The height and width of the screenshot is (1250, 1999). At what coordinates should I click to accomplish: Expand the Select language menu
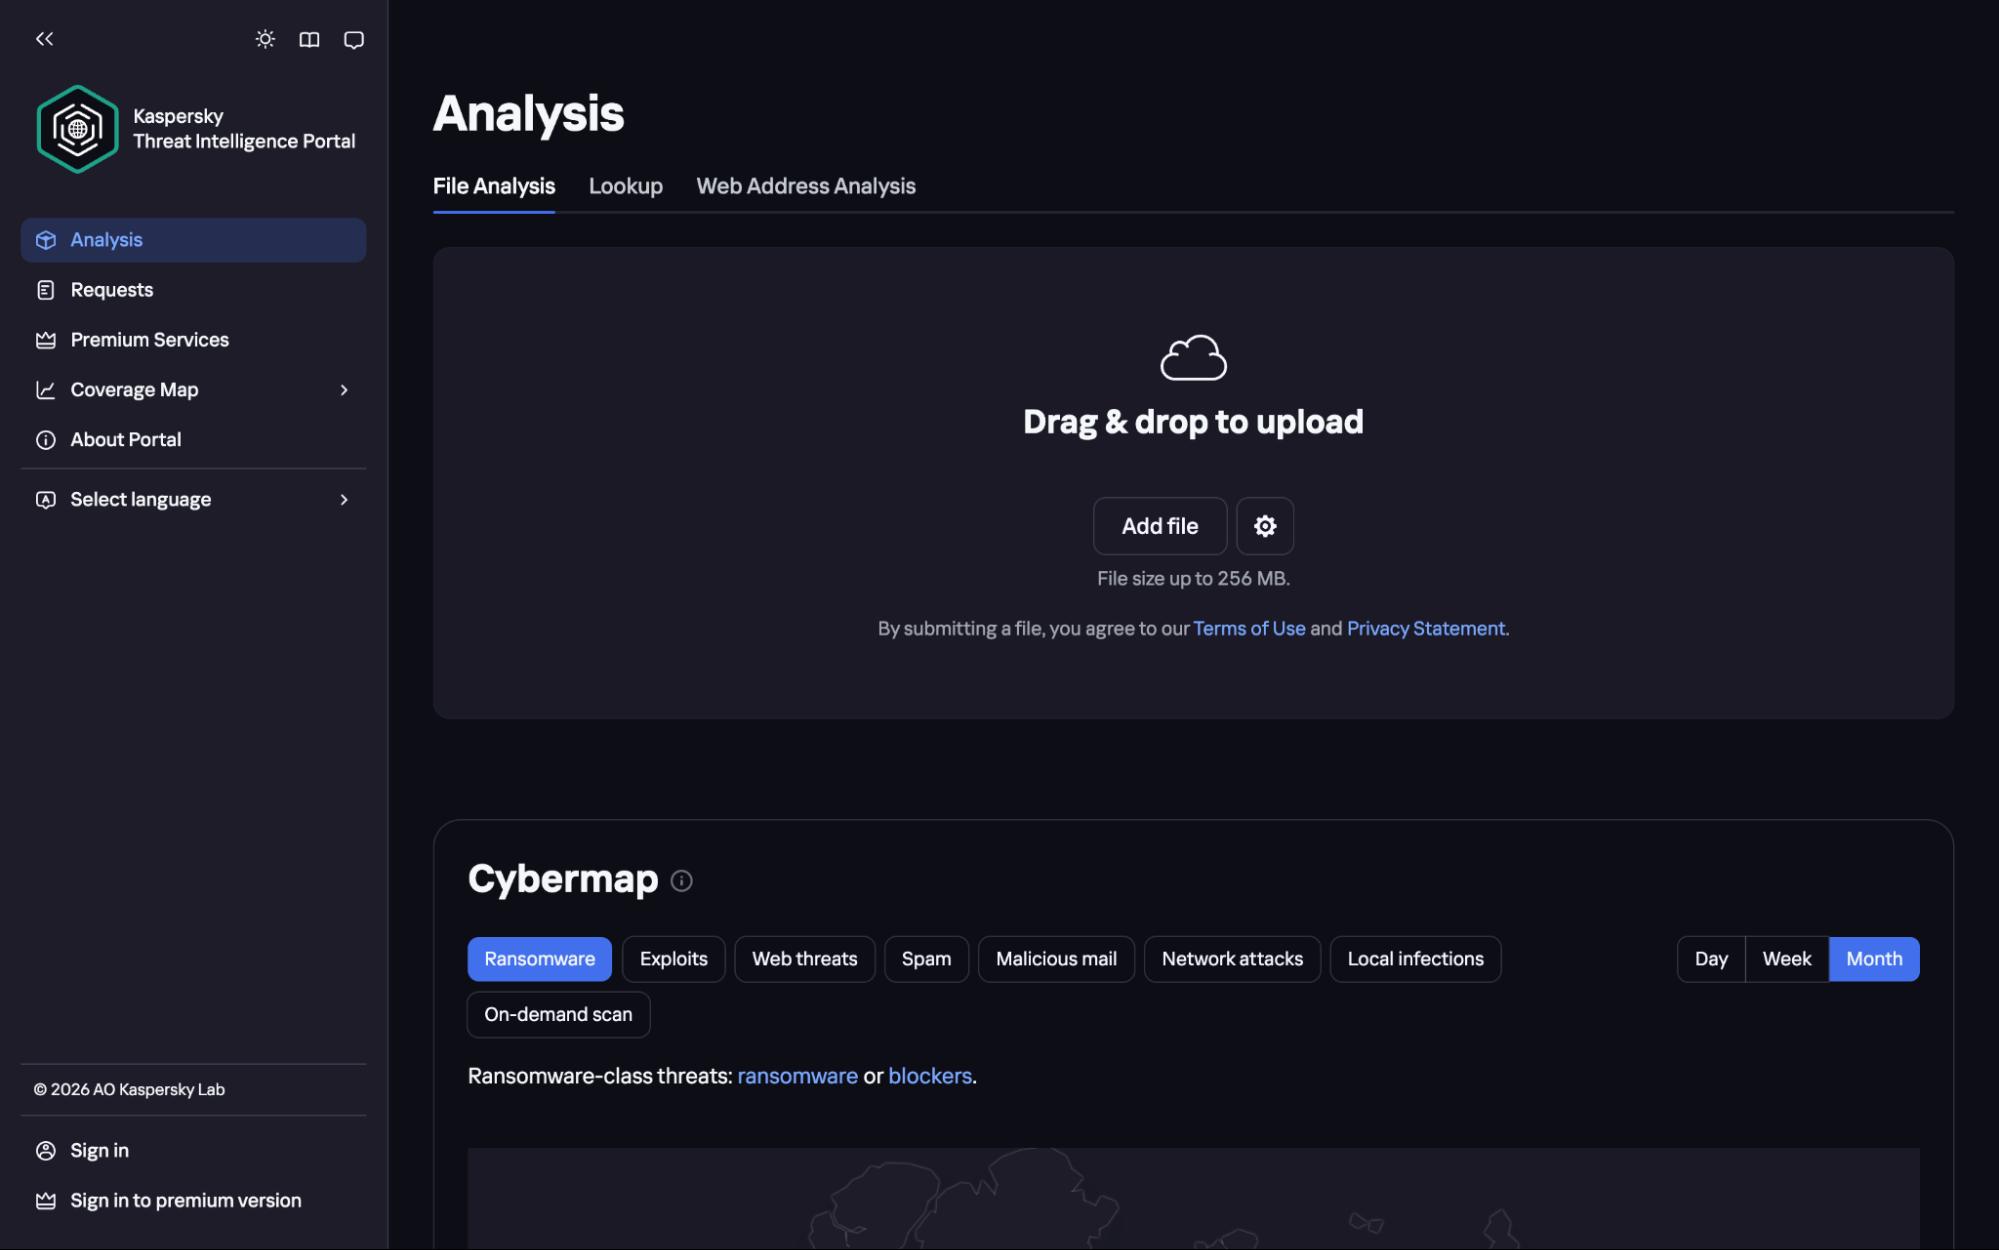(x=140, y=499)
